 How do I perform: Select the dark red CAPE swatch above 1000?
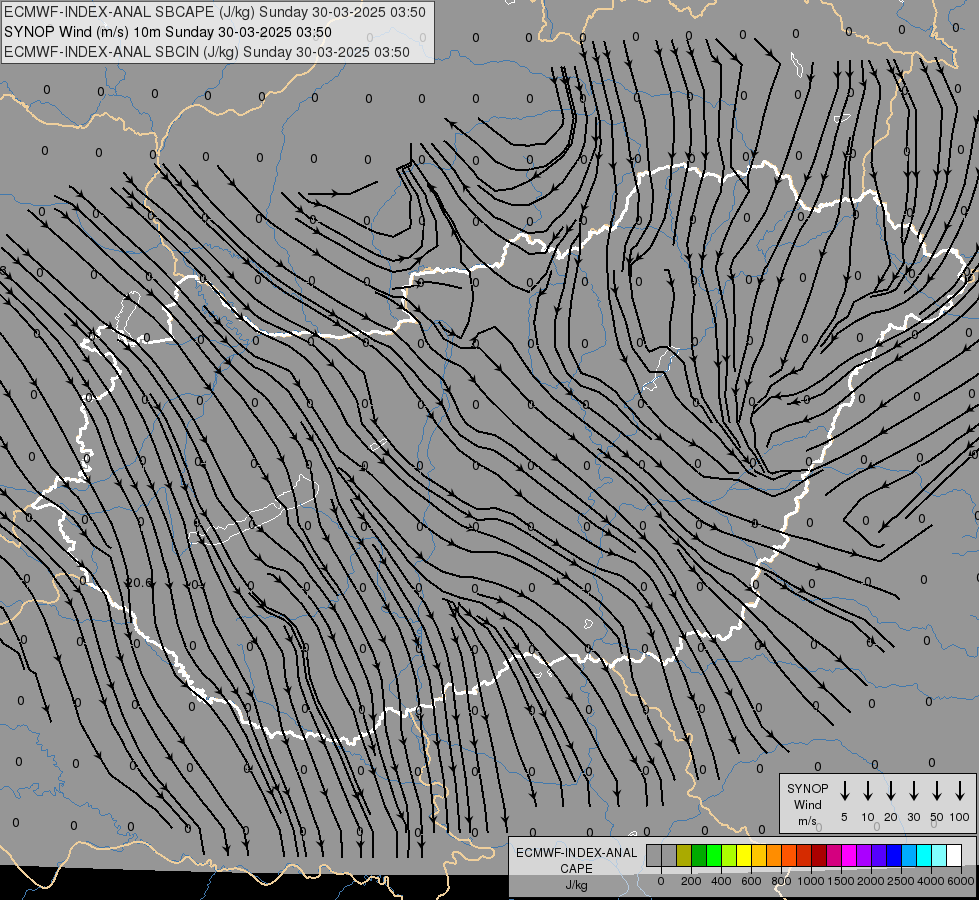(819, 855)
